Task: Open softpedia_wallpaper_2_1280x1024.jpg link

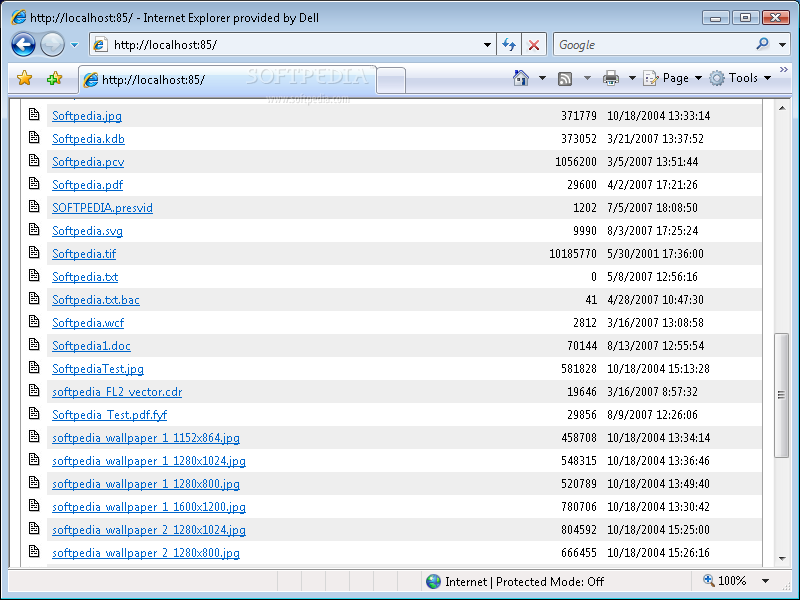Action: (148, 530)
